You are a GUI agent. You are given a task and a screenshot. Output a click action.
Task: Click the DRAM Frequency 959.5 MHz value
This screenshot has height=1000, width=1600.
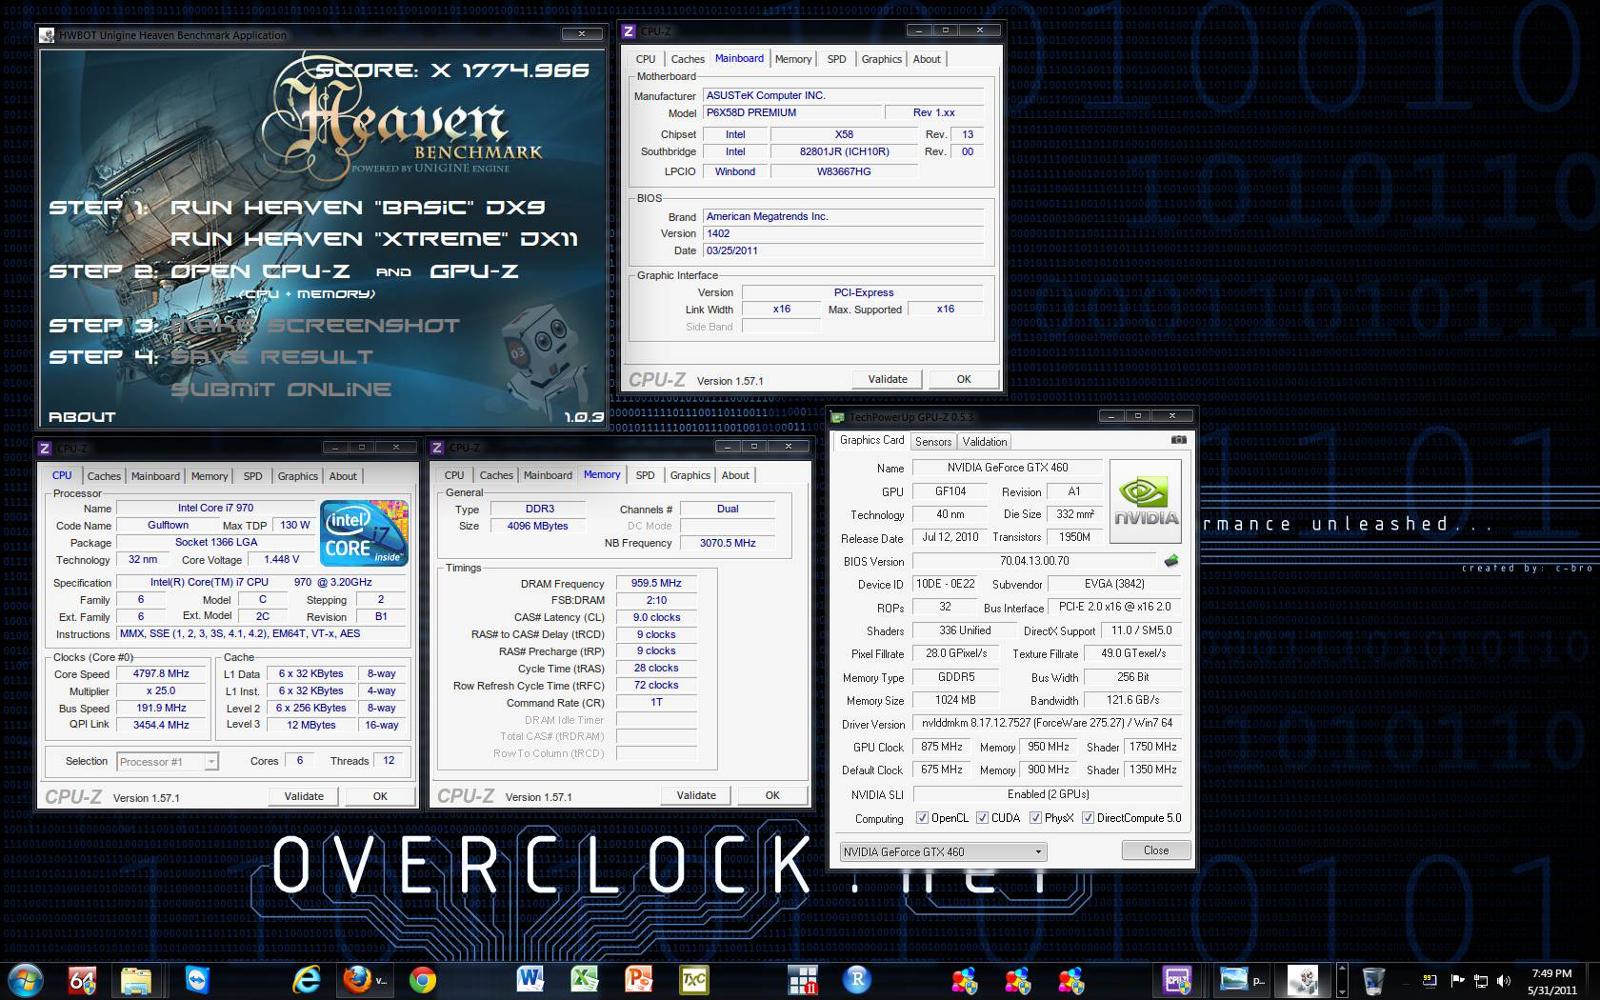[x=656, y=583]
